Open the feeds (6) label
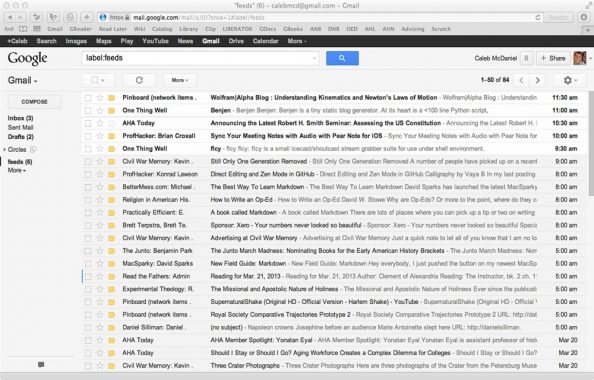The width and height of the screenshot is (594, 380). [20, 162]
